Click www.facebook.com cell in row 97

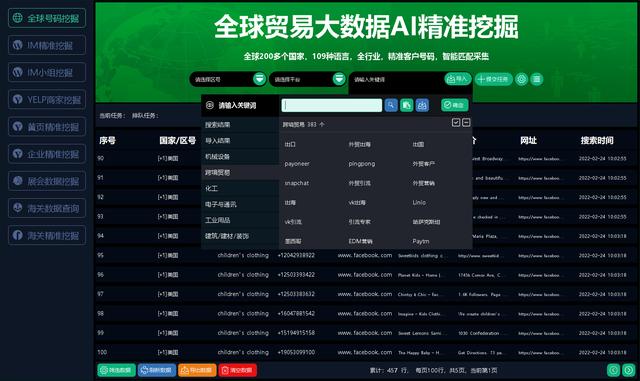tap(364, 294)
